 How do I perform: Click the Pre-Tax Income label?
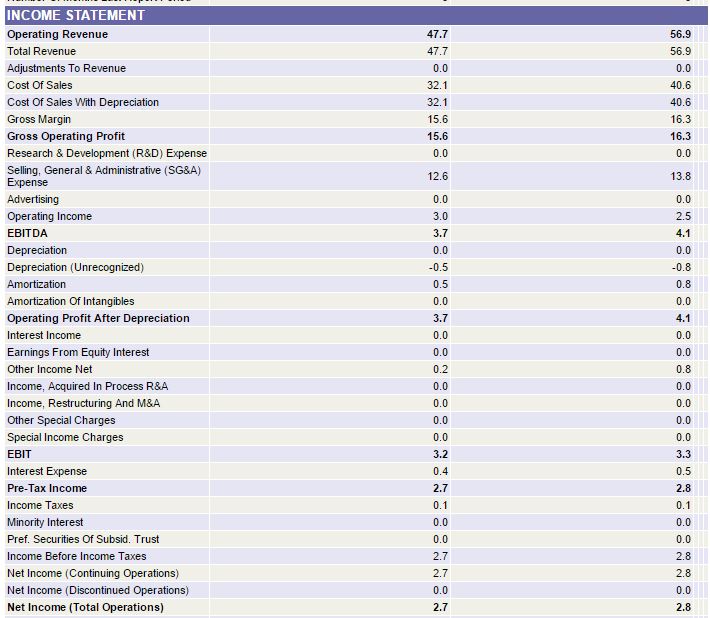click(47, 488)
